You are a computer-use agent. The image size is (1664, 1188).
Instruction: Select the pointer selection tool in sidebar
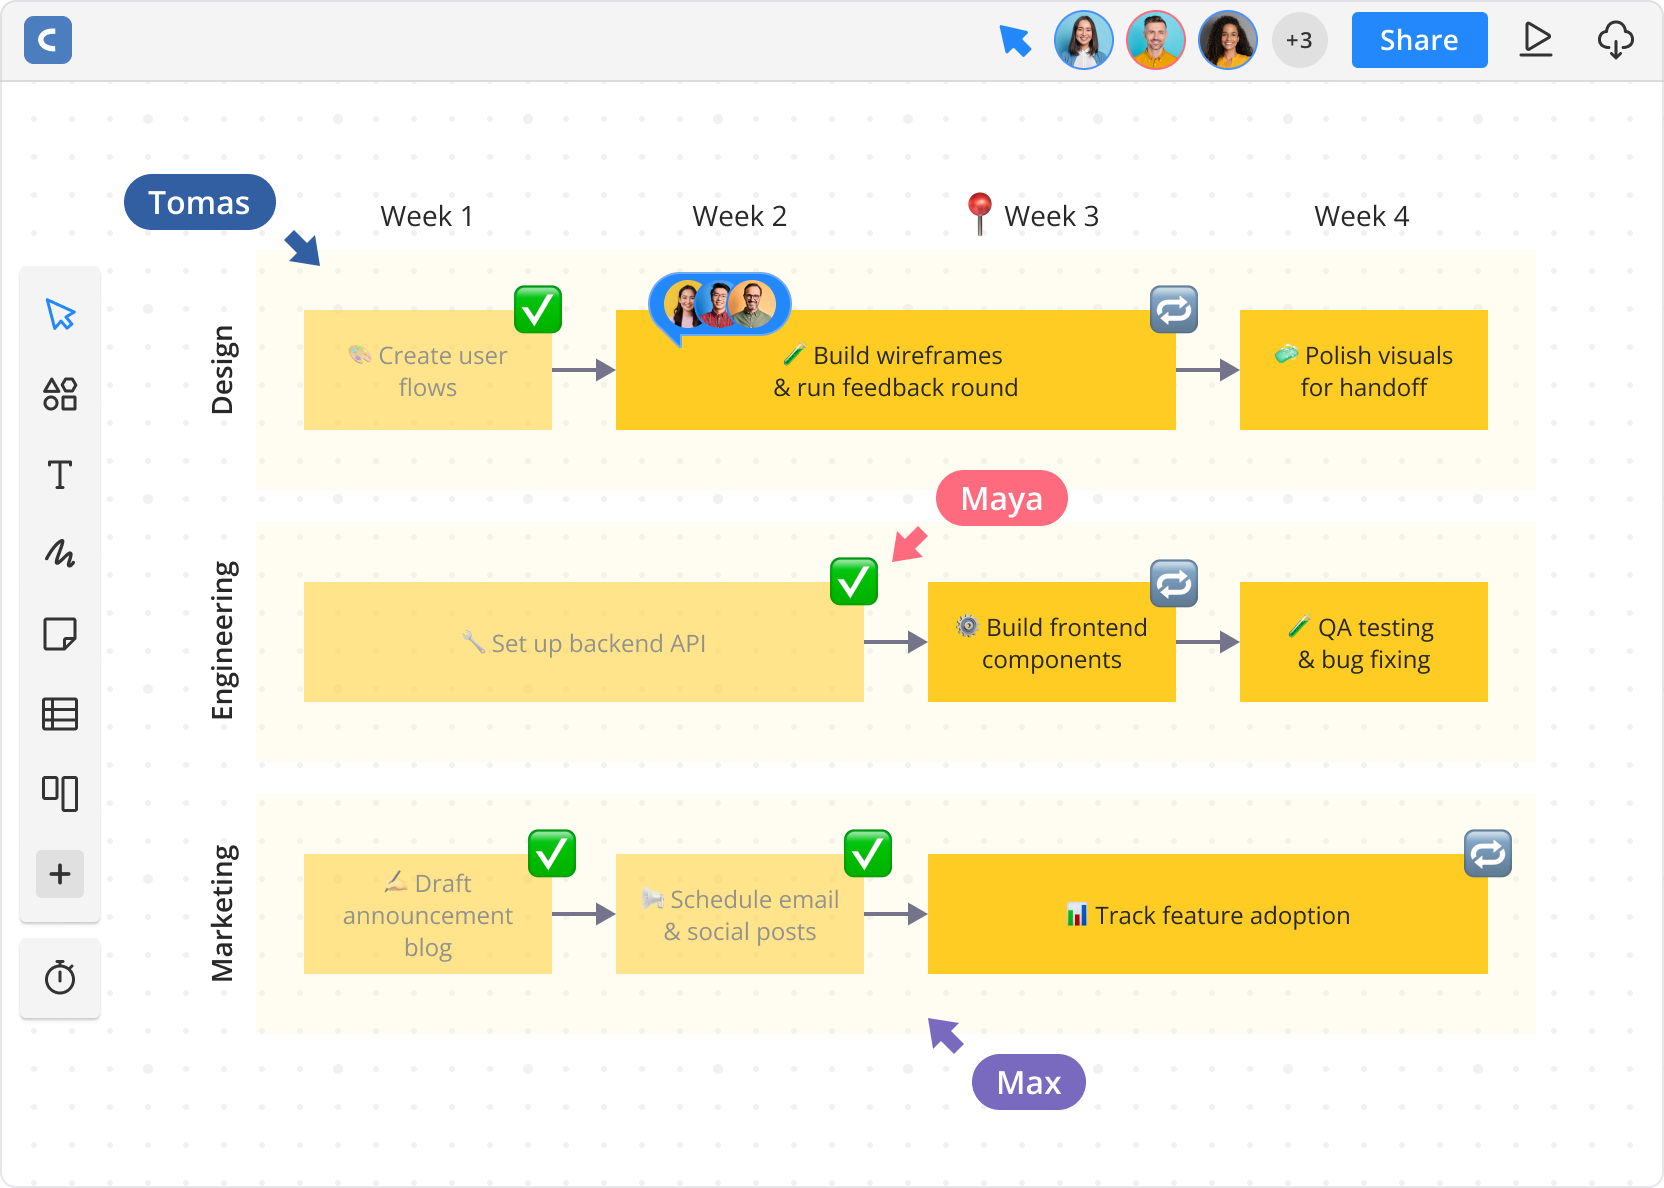pyautogui.click(x=60, y=315)
